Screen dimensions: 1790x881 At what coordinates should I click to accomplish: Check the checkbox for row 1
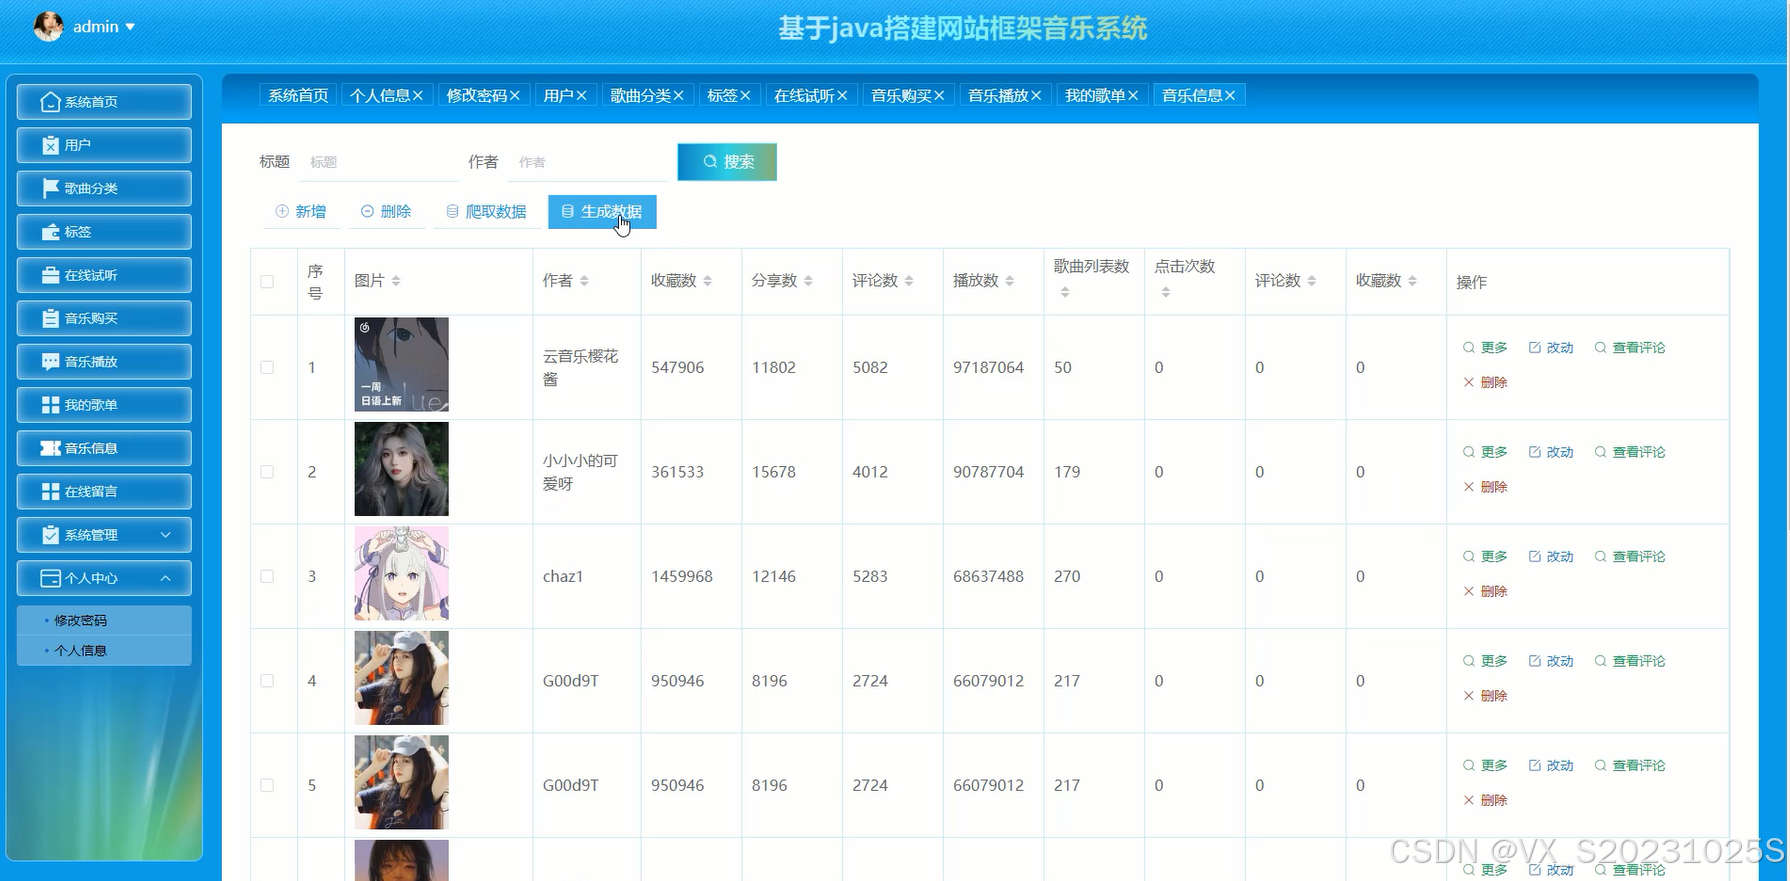pos(267,367)
